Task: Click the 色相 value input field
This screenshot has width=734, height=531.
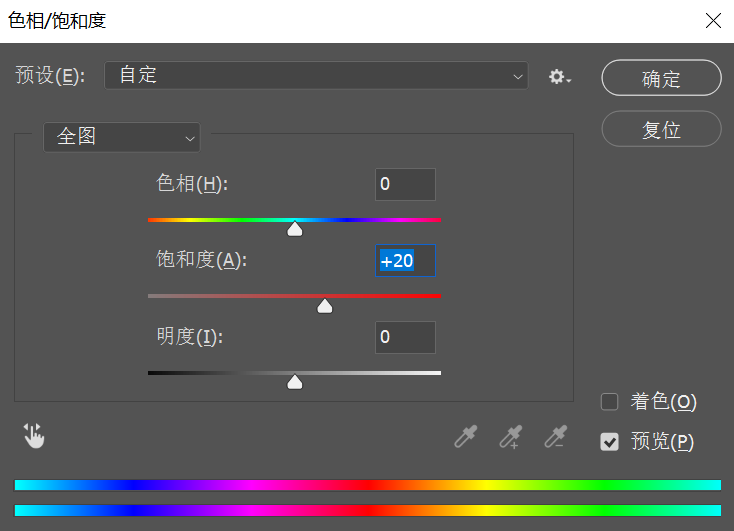Action: point(405,185)
